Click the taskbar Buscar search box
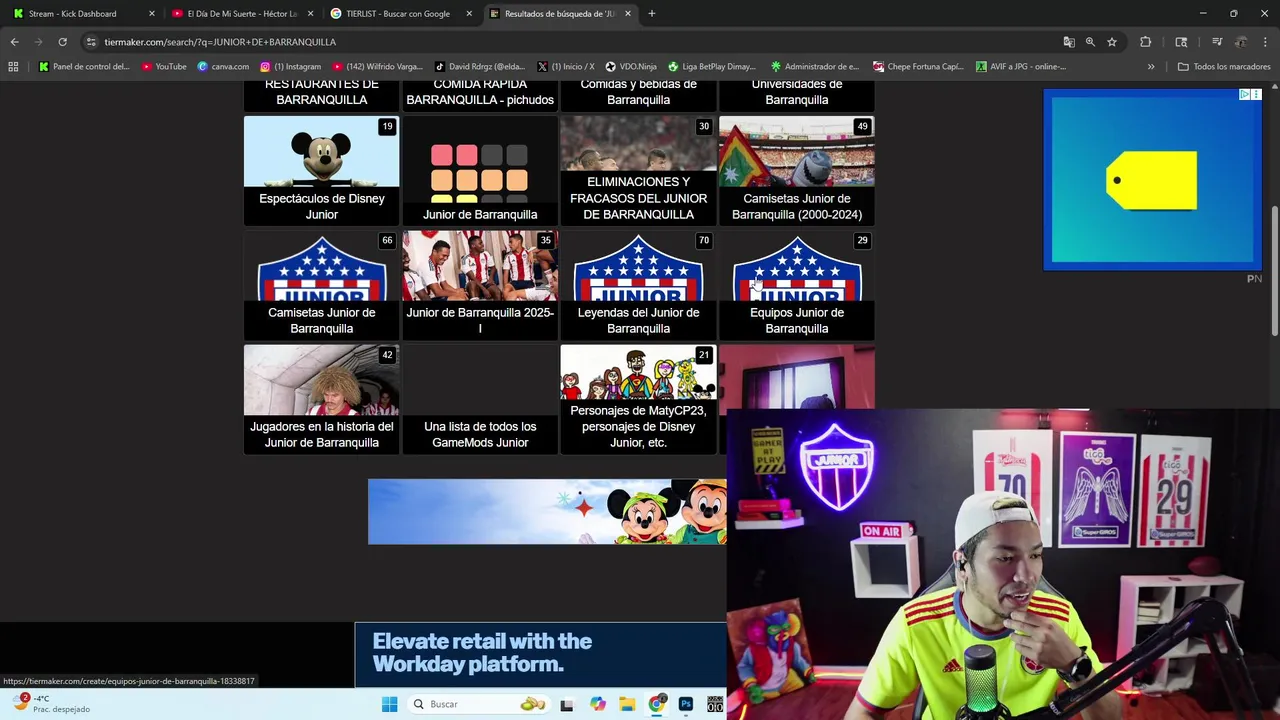This screenshot has height=720, width=1280. tap(477, 704)
